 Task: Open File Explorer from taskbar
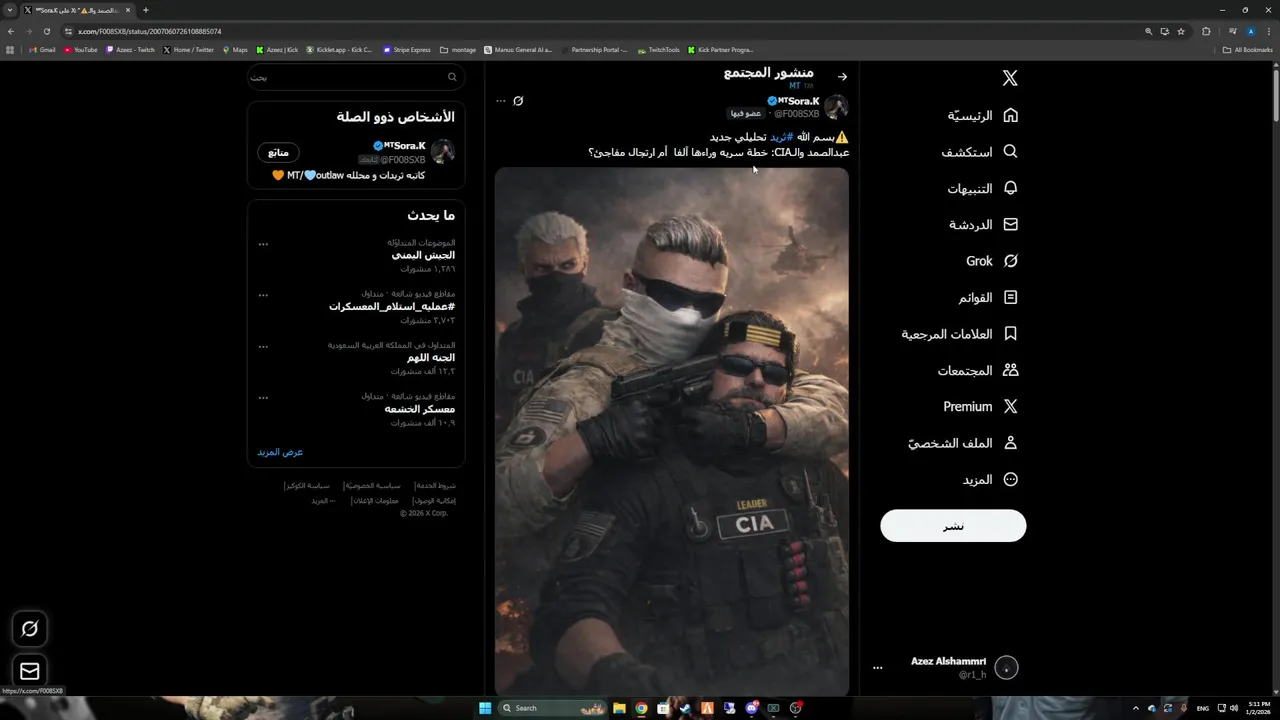(x=619, y=708)
